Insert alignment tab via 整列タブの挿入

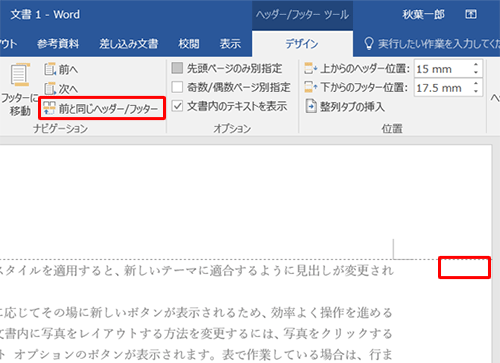(345, 107)
